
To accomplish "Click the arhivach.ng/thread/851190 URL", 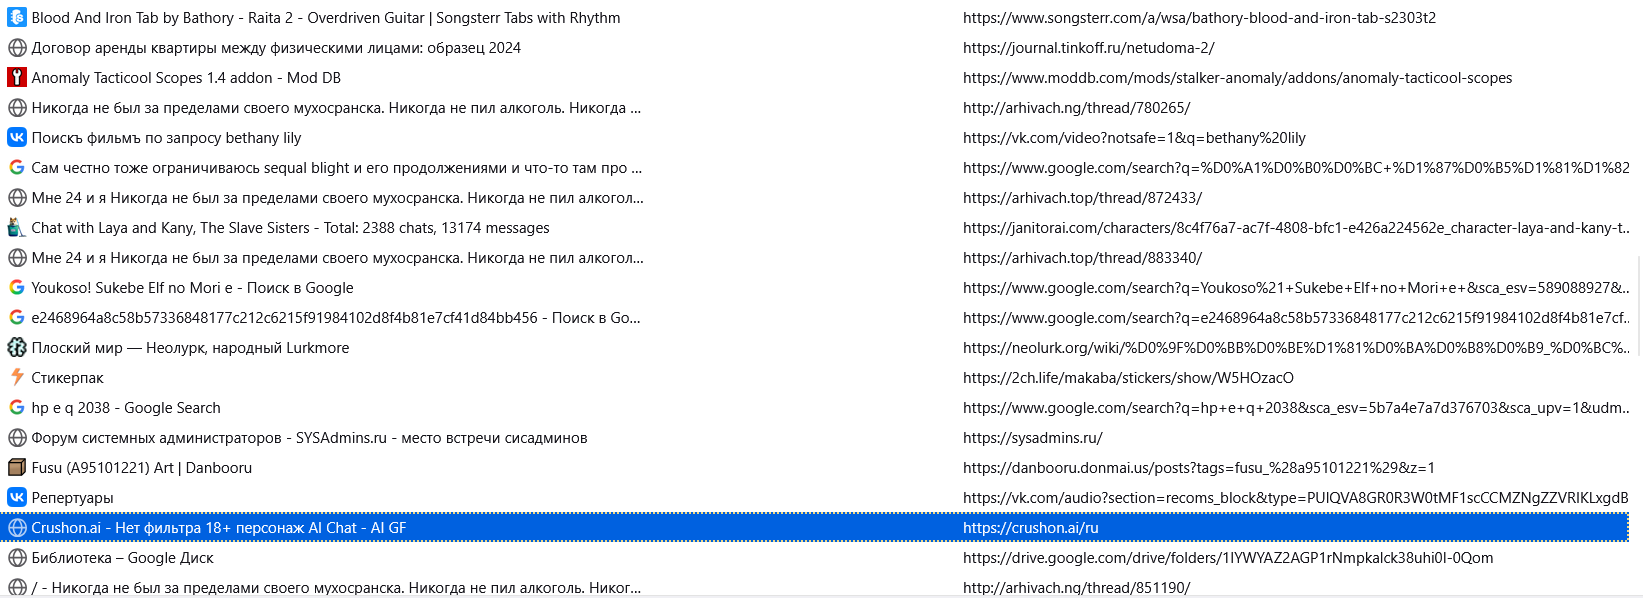I will coord(1076,588).
